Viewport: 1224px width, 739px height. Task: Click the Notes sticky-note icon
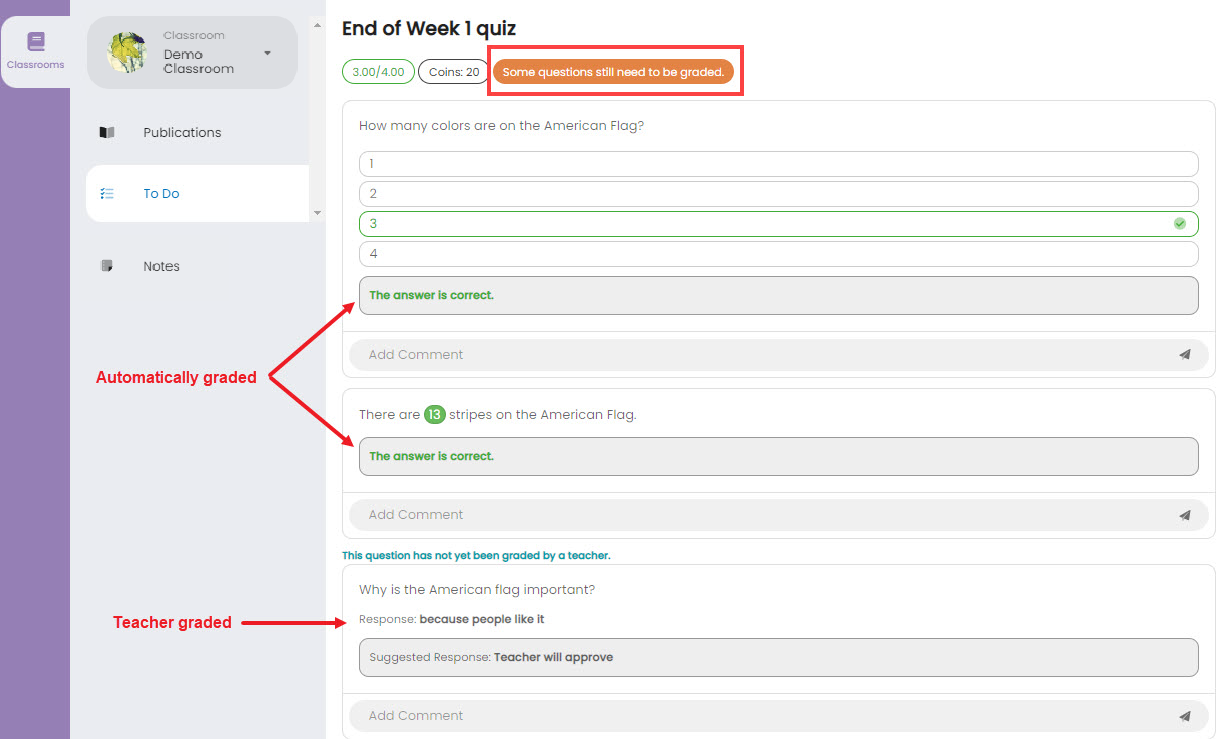point(107,266)
